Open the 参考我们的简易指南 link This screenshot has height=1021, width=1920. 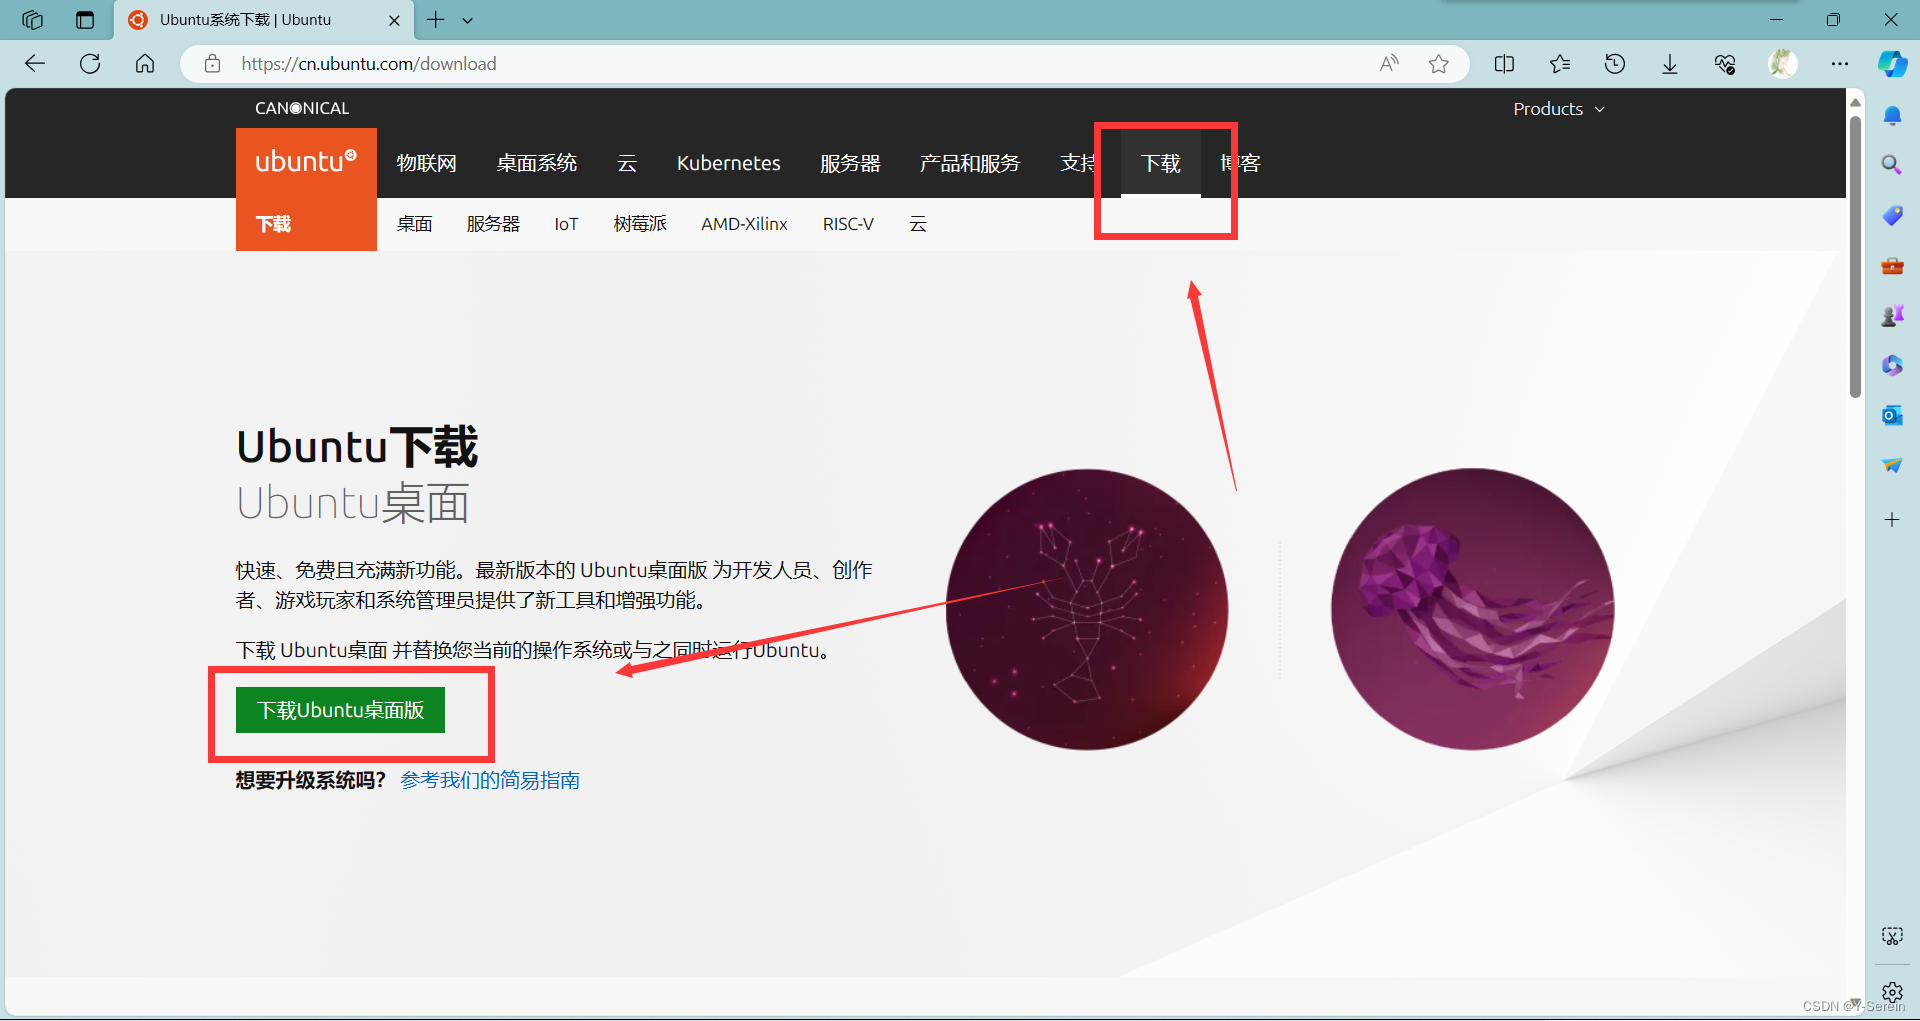coord(490,780)
